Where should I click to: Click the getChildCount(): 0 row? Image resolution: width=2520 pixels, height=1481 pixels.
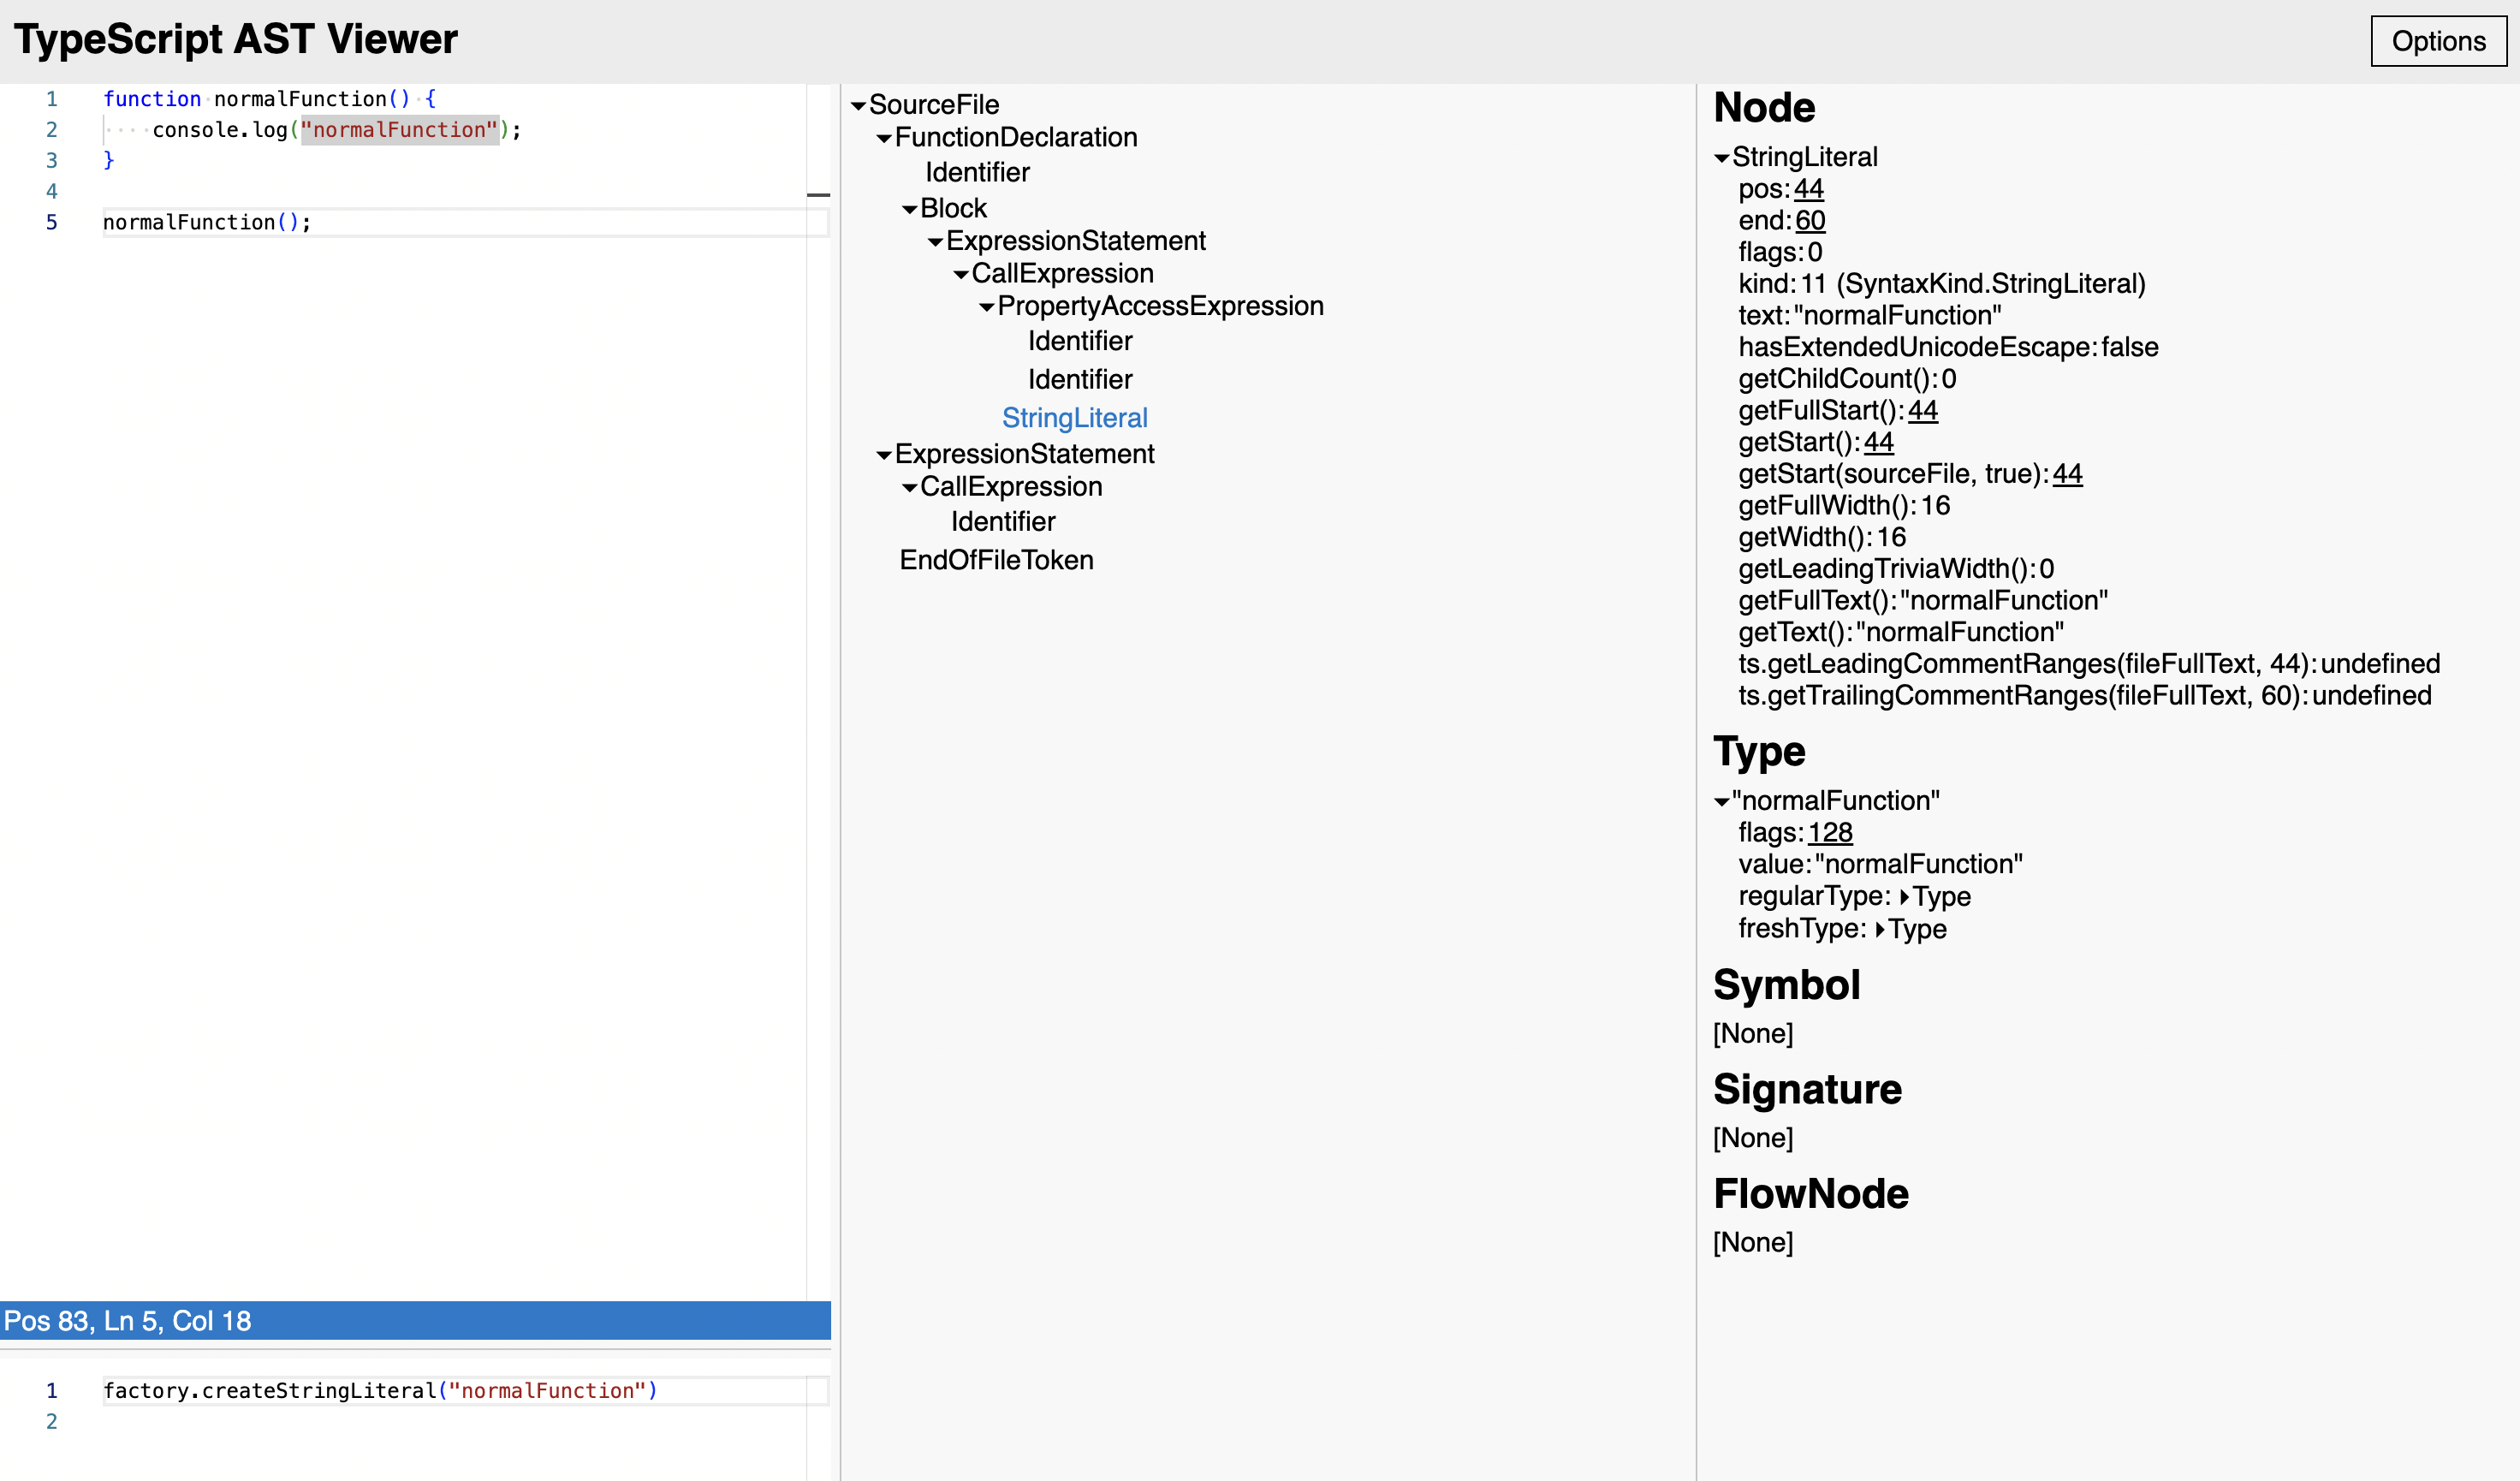1847,379
